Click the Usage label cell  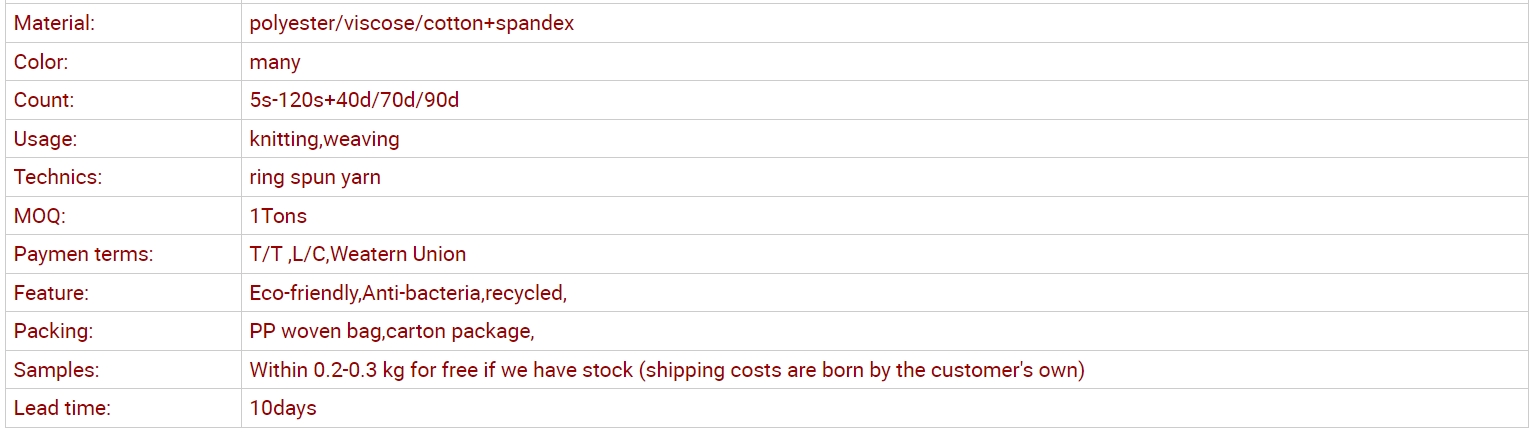(x=123, y=139)
